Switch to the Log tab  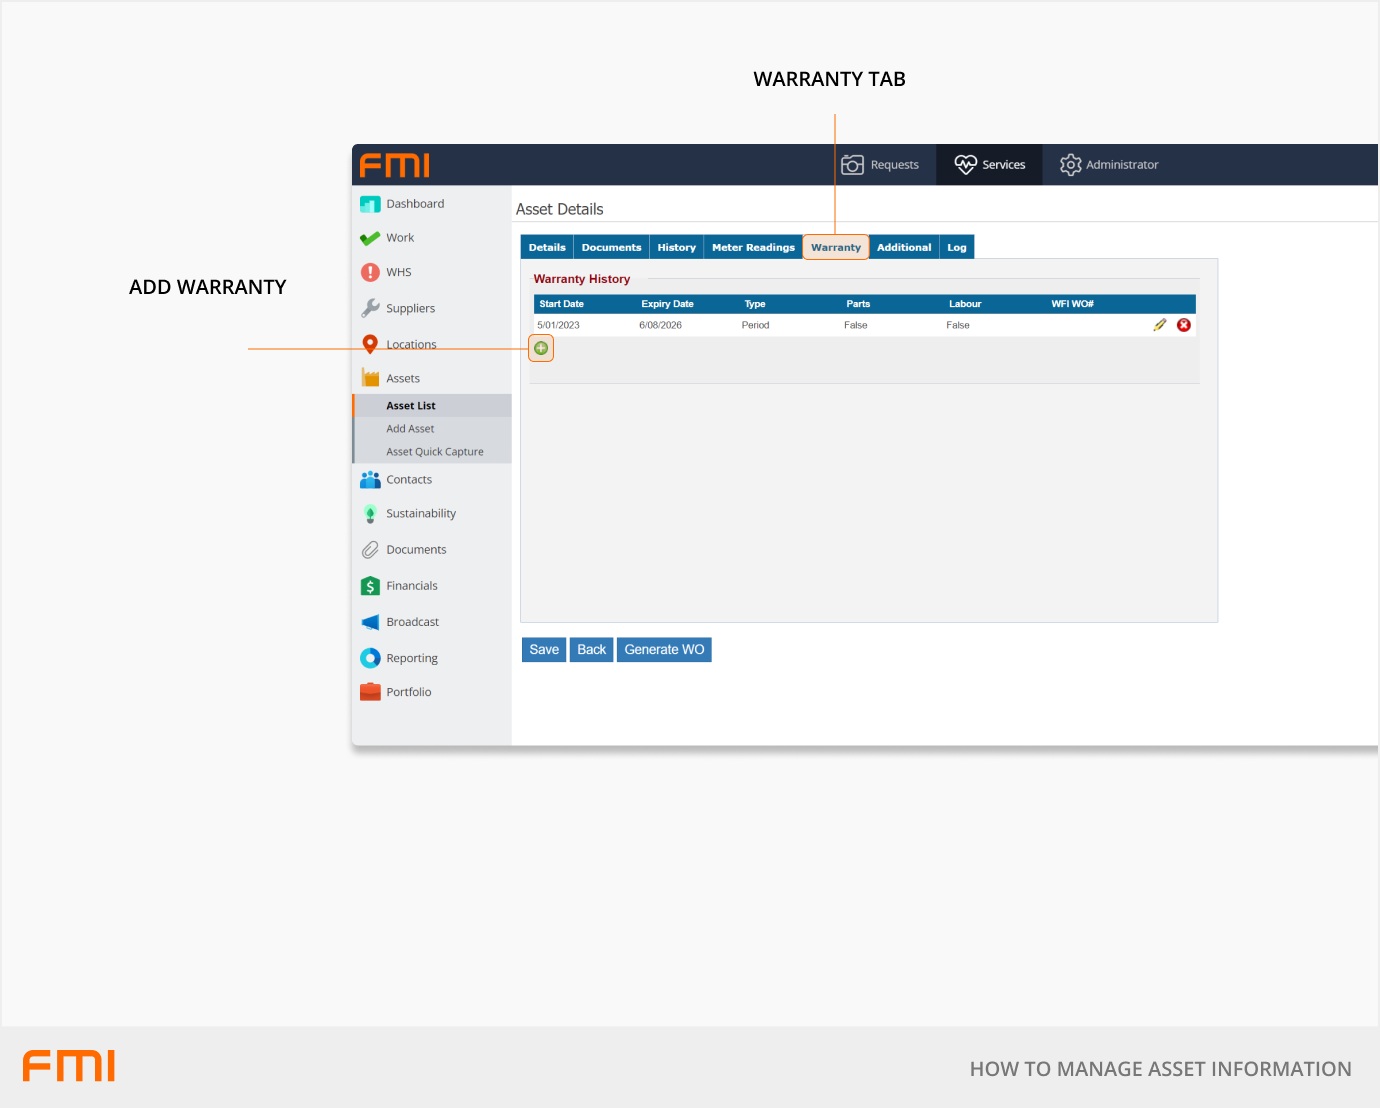coord(957,247)
